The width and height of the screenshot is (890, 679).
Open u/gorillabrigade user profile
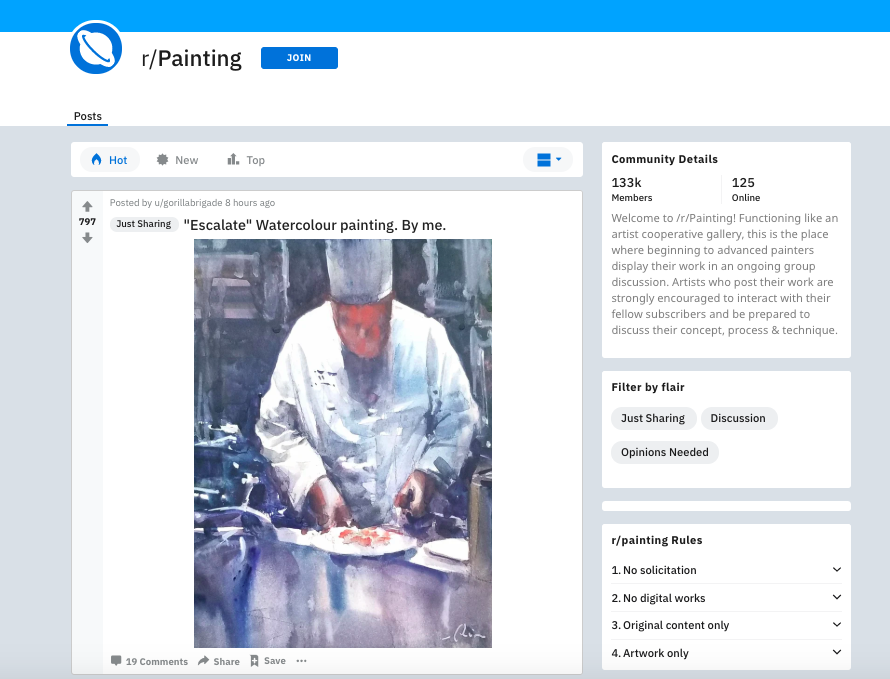coord(188,203)
